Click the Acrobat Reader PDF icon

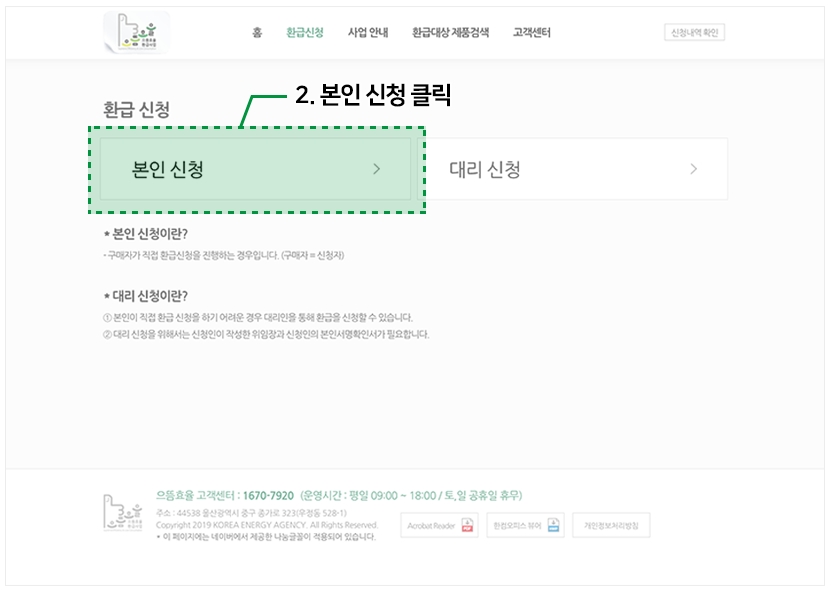coord(468,525)
